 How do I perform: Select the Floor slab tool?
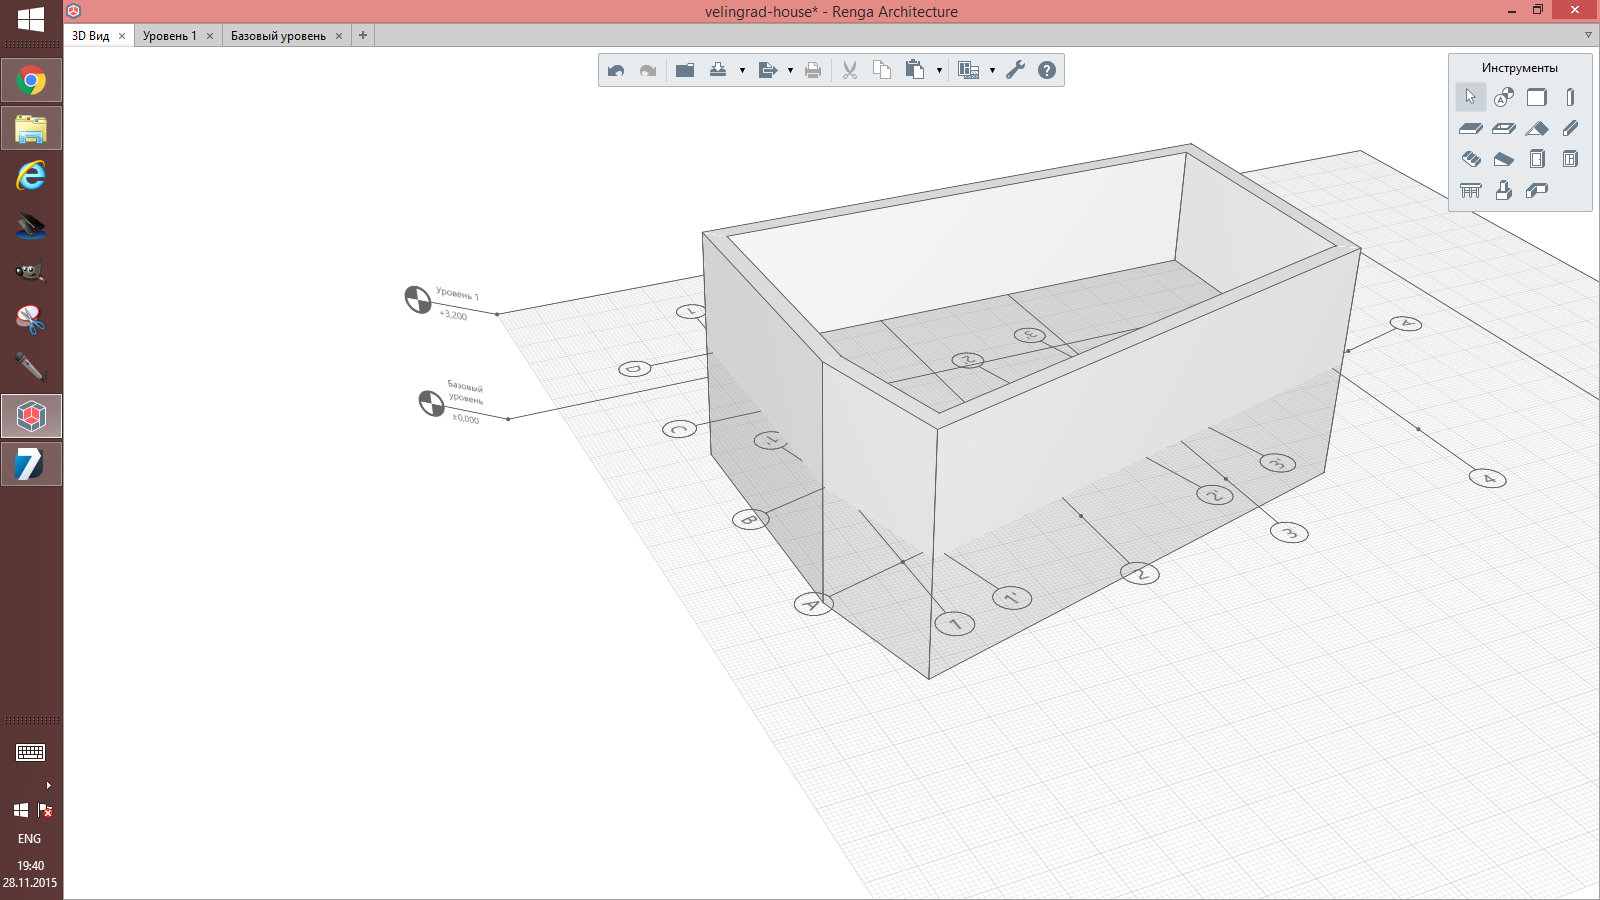[1470, 128]
